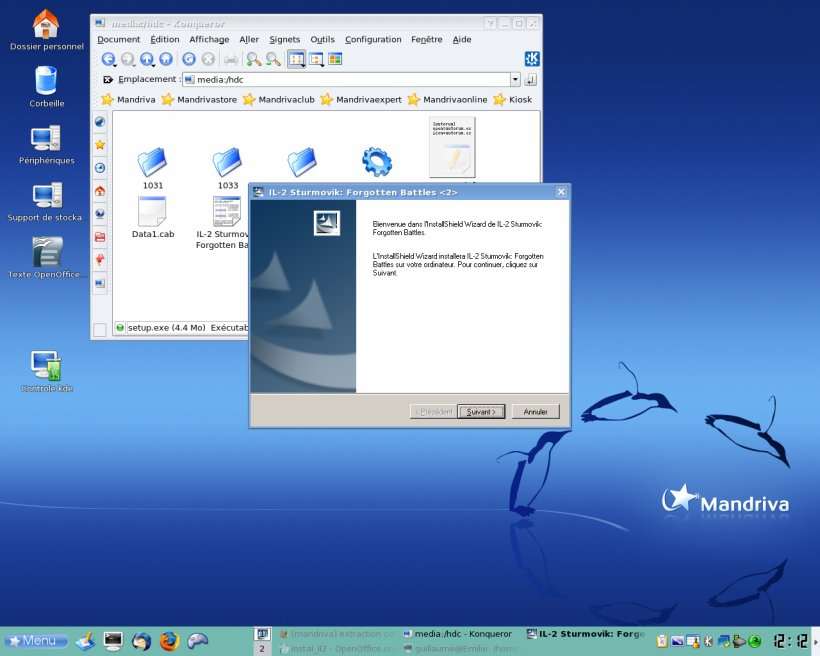Open Périphériques desktop icon

(x=47, y=144)
